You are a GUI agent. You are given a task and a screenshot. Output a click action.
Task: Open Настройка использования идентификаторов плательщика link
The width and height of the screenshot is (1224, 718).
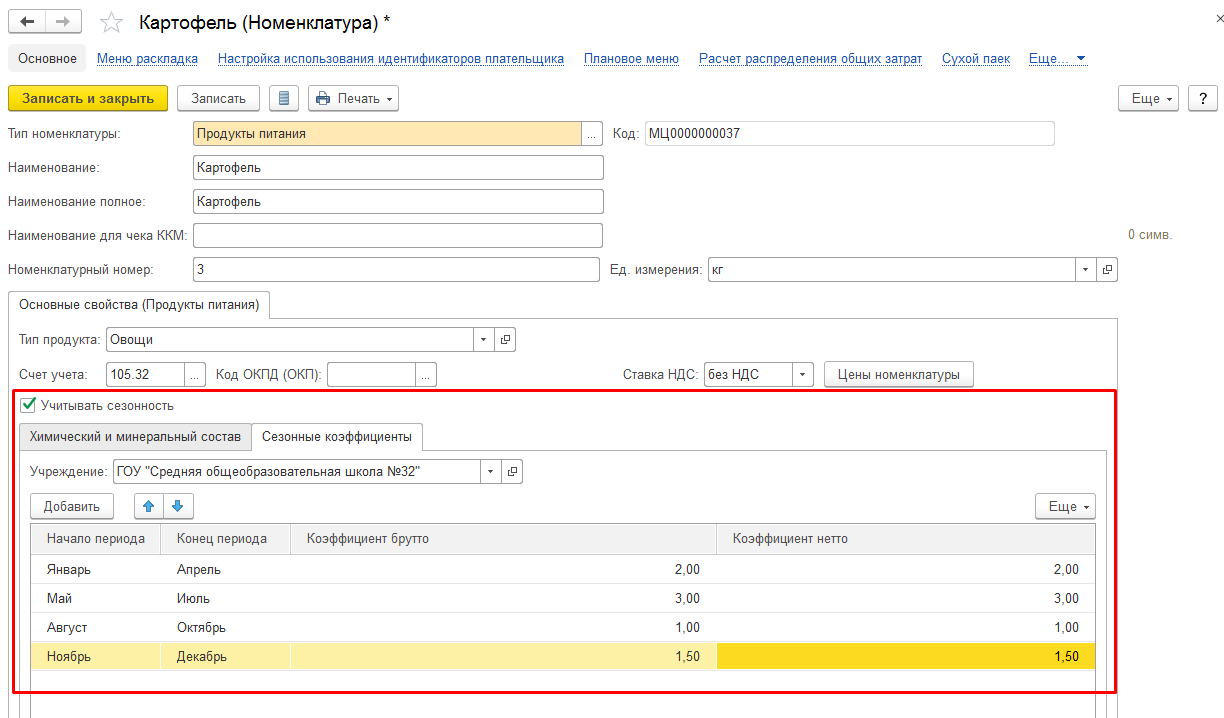(x=391, y=59)
